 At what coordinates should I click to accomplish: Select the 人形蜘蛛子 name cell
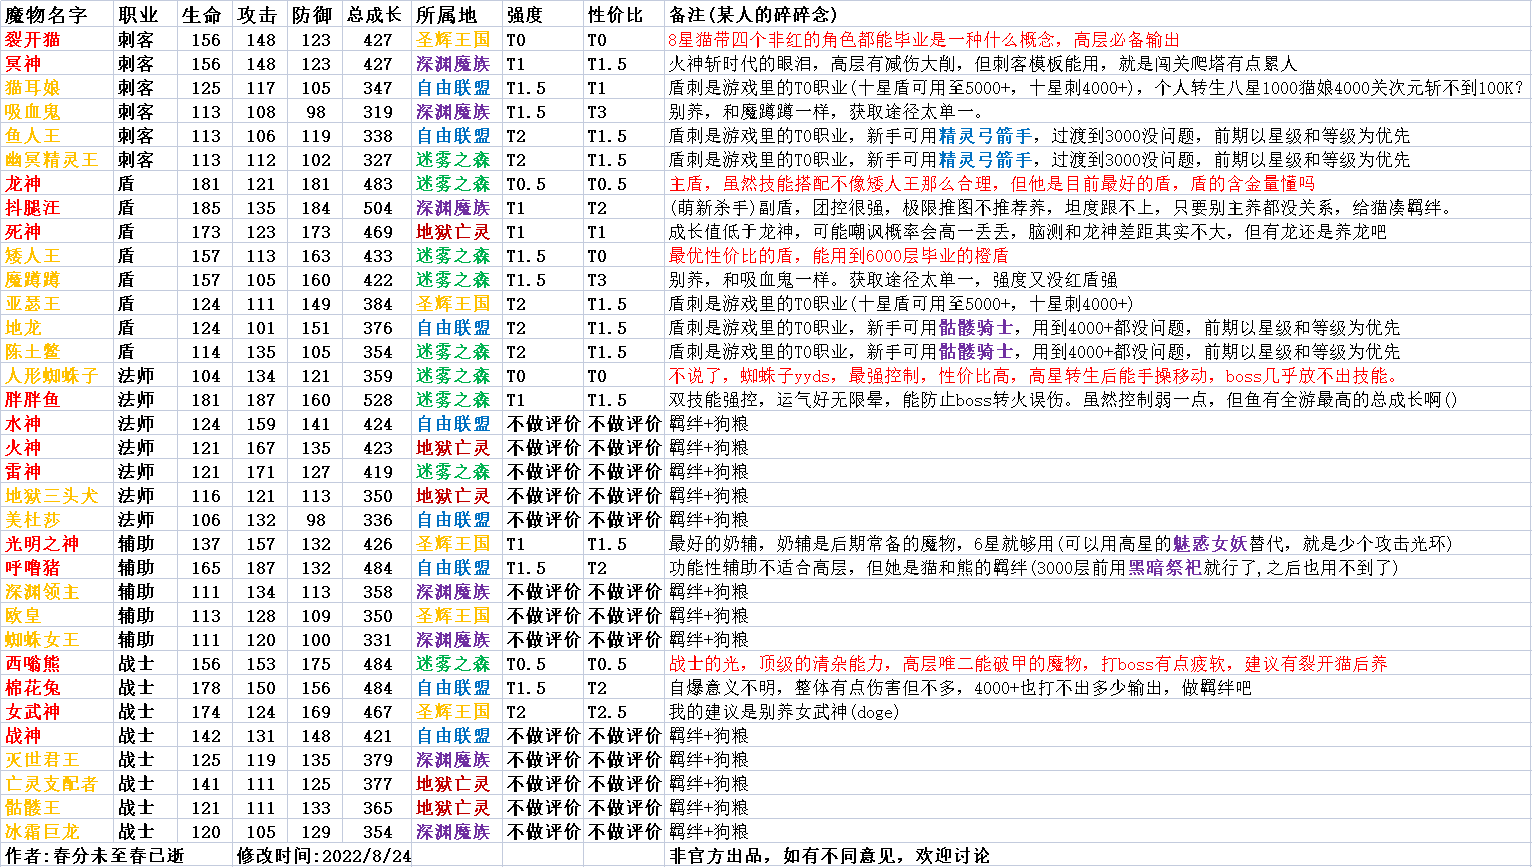[52, 376]
